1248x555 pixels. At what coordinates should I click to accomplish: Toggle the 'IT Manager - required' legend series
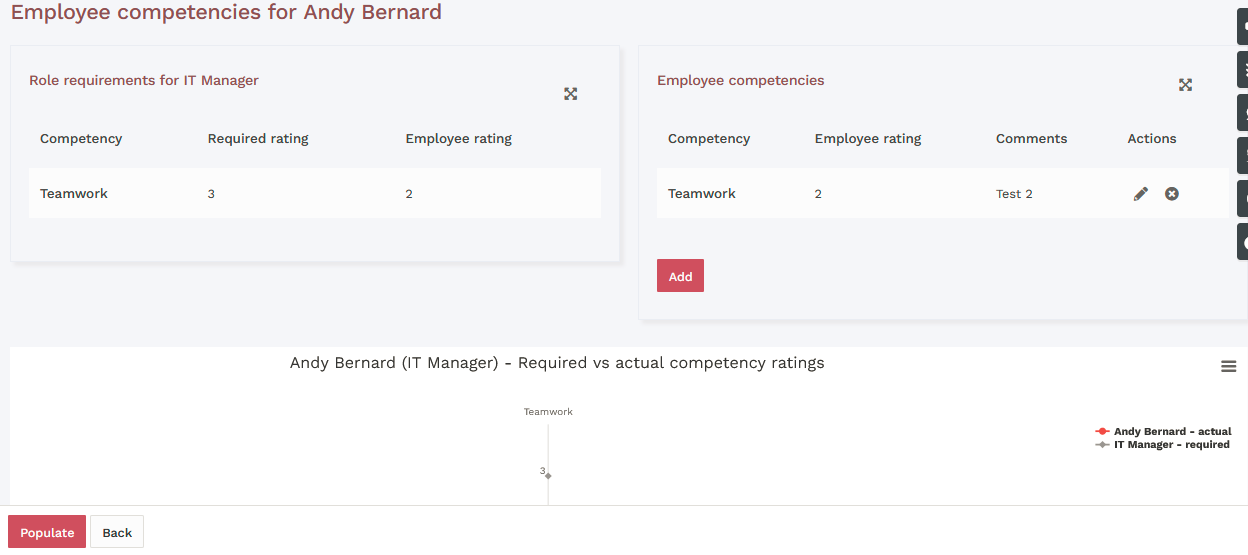1171,445
